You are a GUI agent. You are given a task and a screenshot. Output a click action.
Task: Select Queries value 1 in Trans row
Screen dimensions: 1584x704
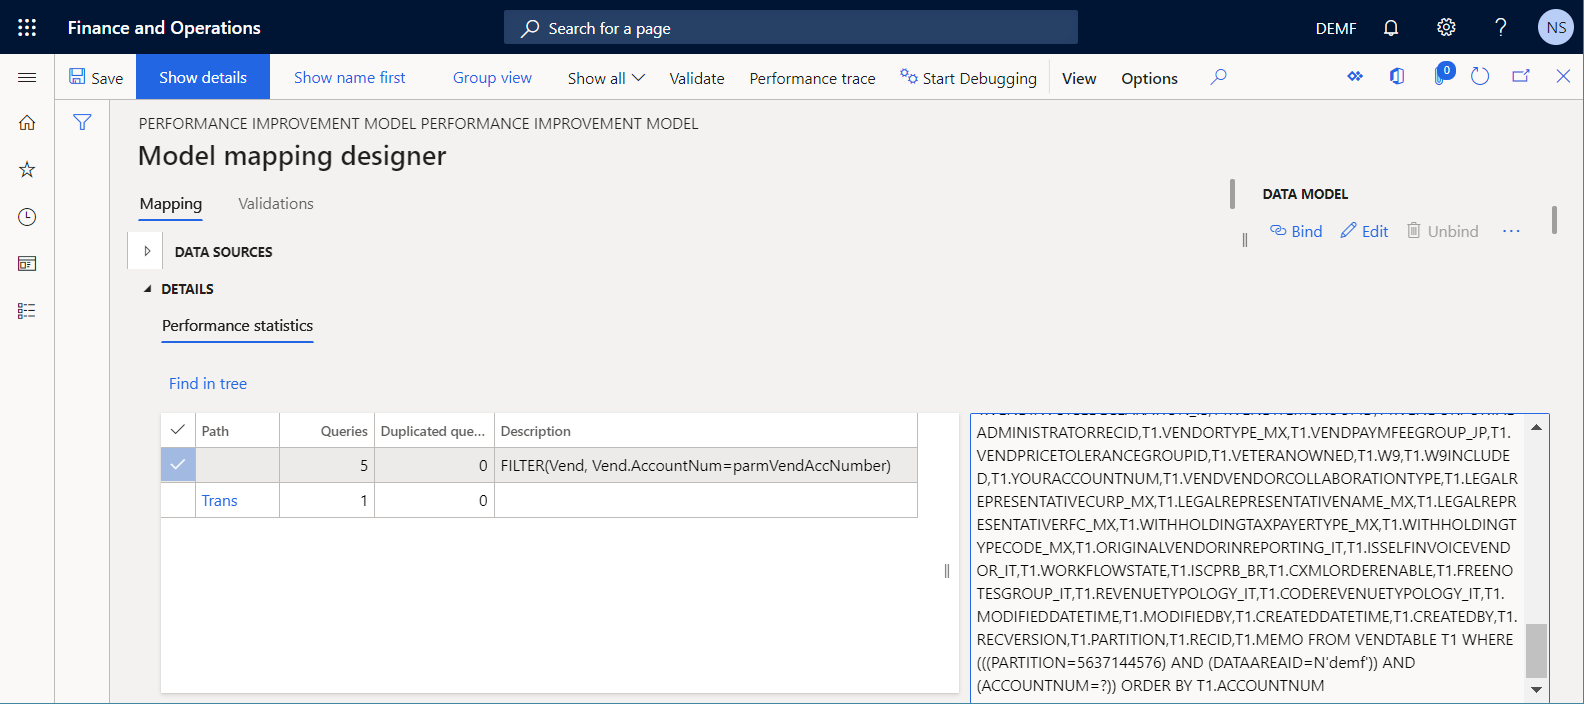327,500
